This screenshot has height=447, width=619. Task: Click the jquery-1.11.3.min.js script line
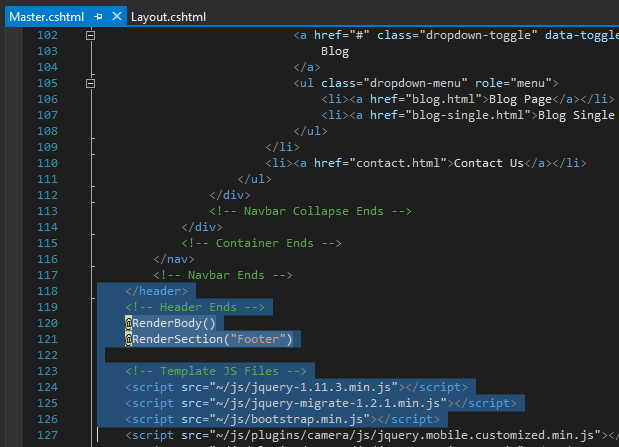coord(296,387)
